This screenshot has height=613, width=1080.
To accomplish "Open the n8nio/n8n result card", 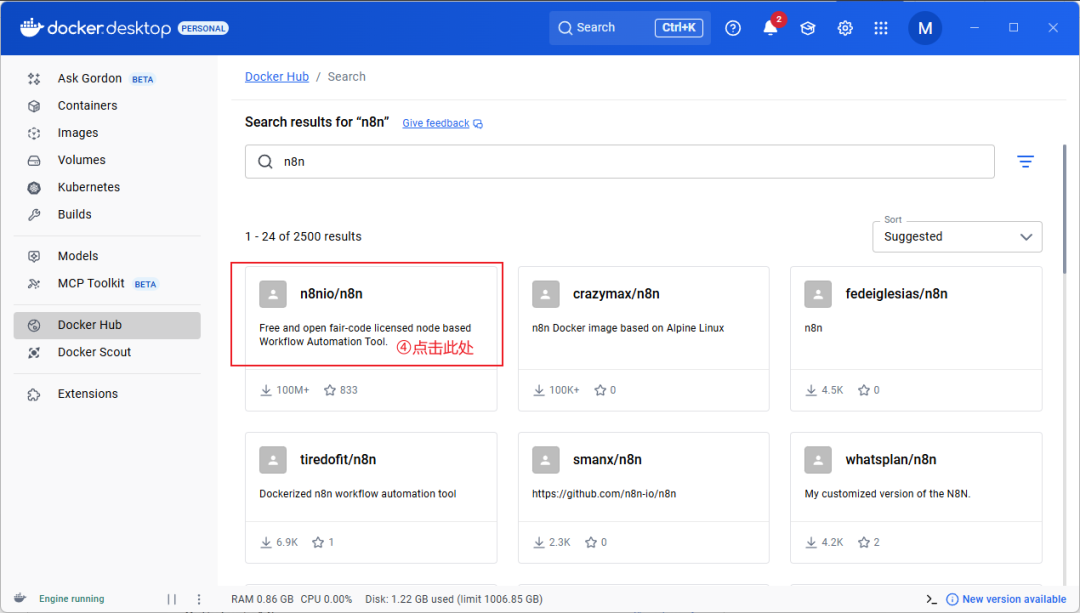I will coord(371,339).
